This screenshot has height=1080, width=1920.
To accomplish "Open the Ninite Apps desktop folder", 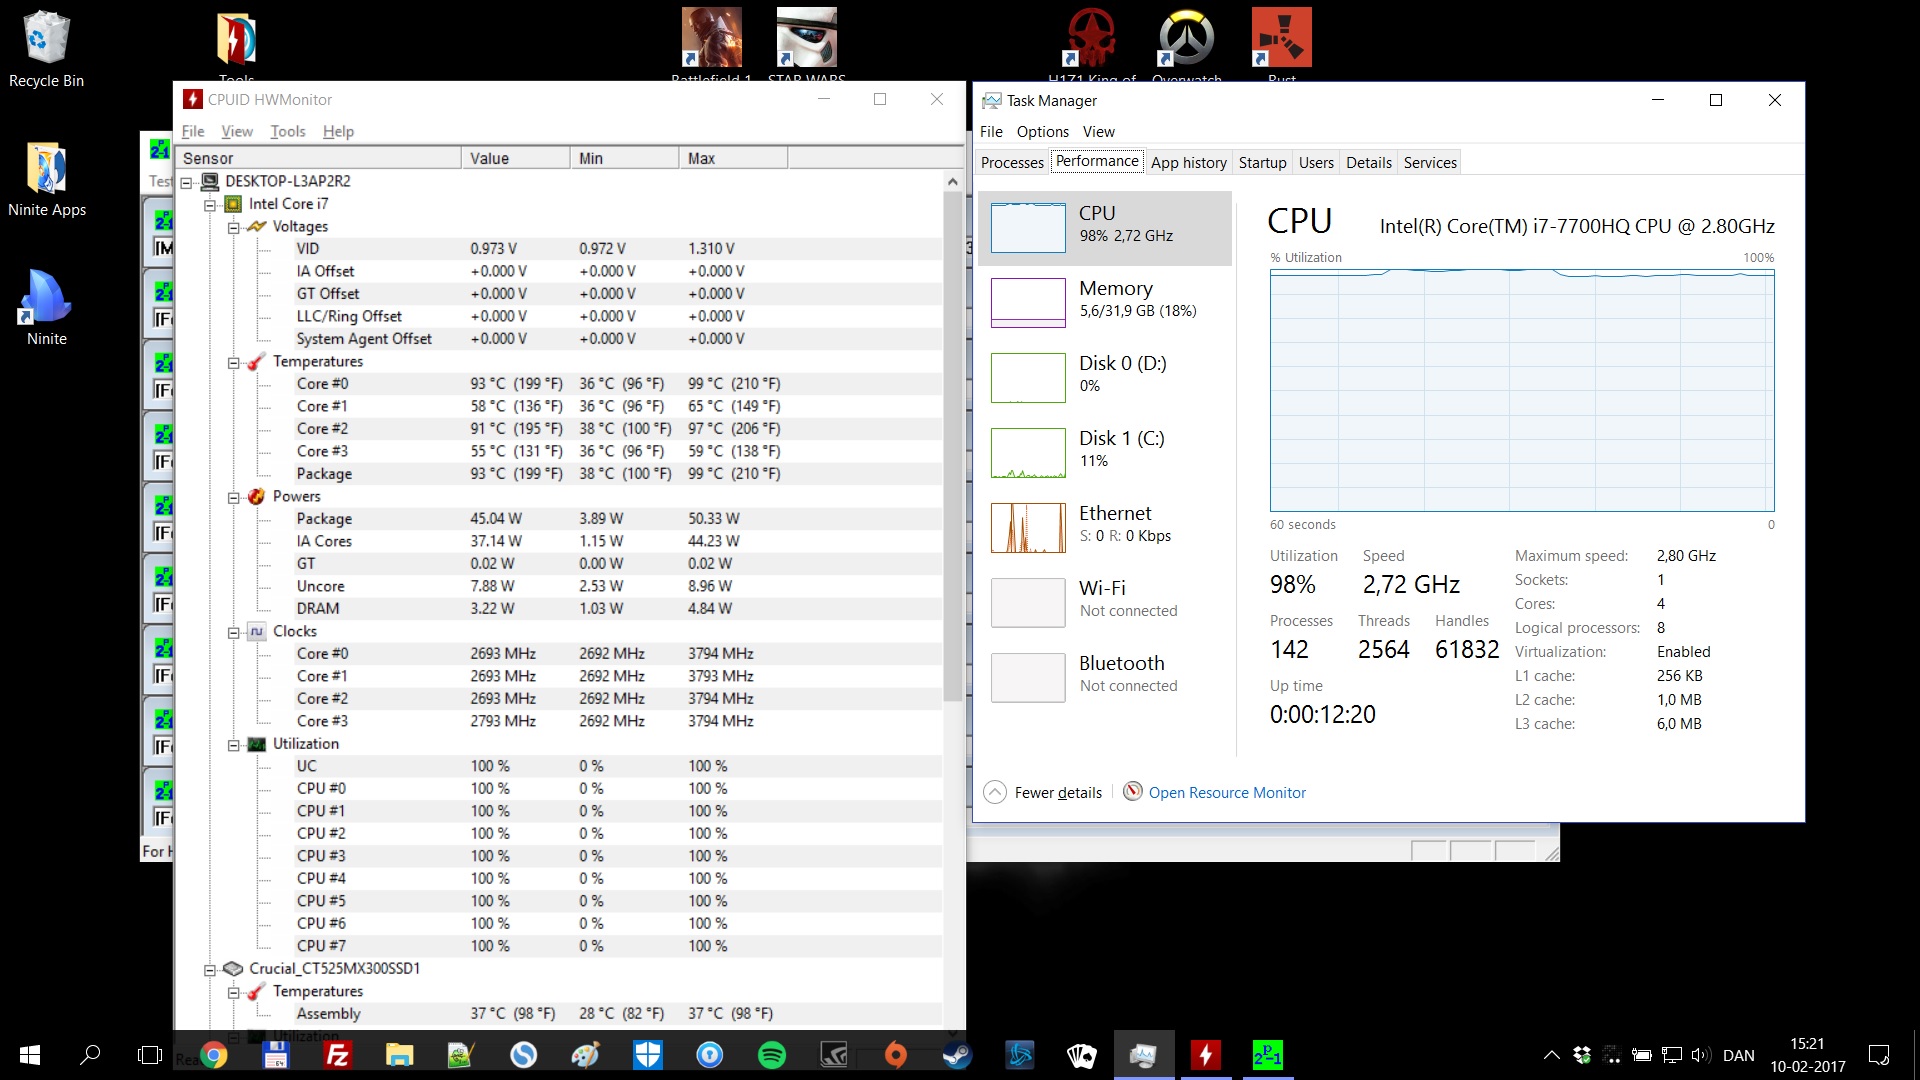I will point(46,180).
